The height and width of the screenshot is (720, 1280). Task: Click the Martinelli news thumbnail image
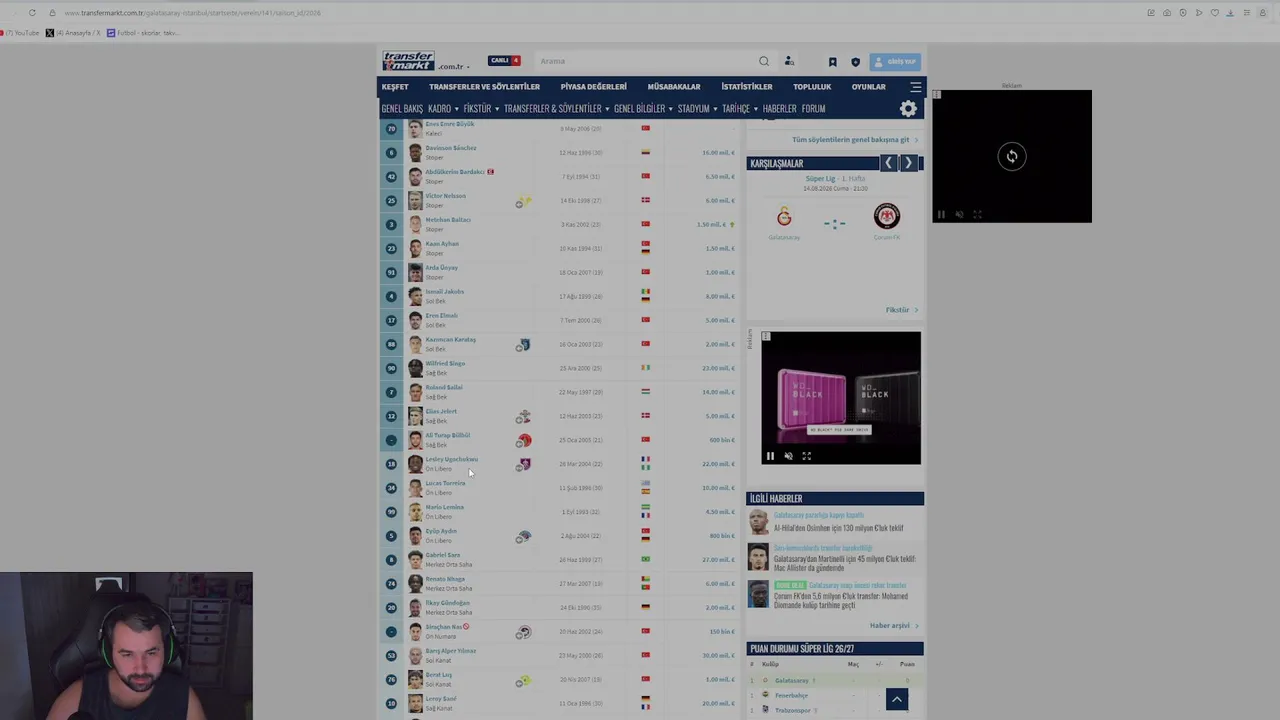tap(758, 557)
